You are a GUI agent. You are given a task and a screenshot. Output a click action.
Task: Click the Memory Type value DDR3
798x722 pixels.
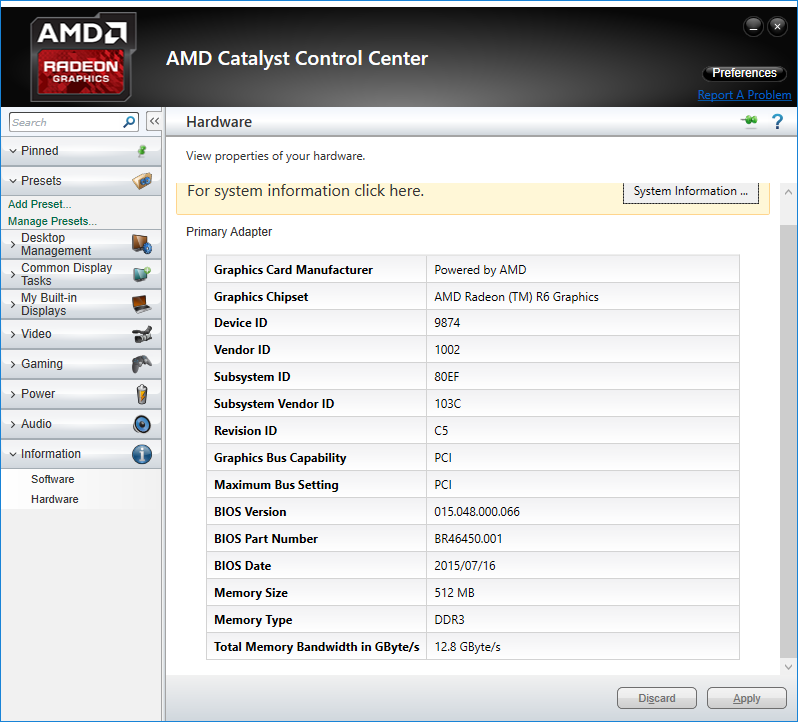(x=449, y=619)
